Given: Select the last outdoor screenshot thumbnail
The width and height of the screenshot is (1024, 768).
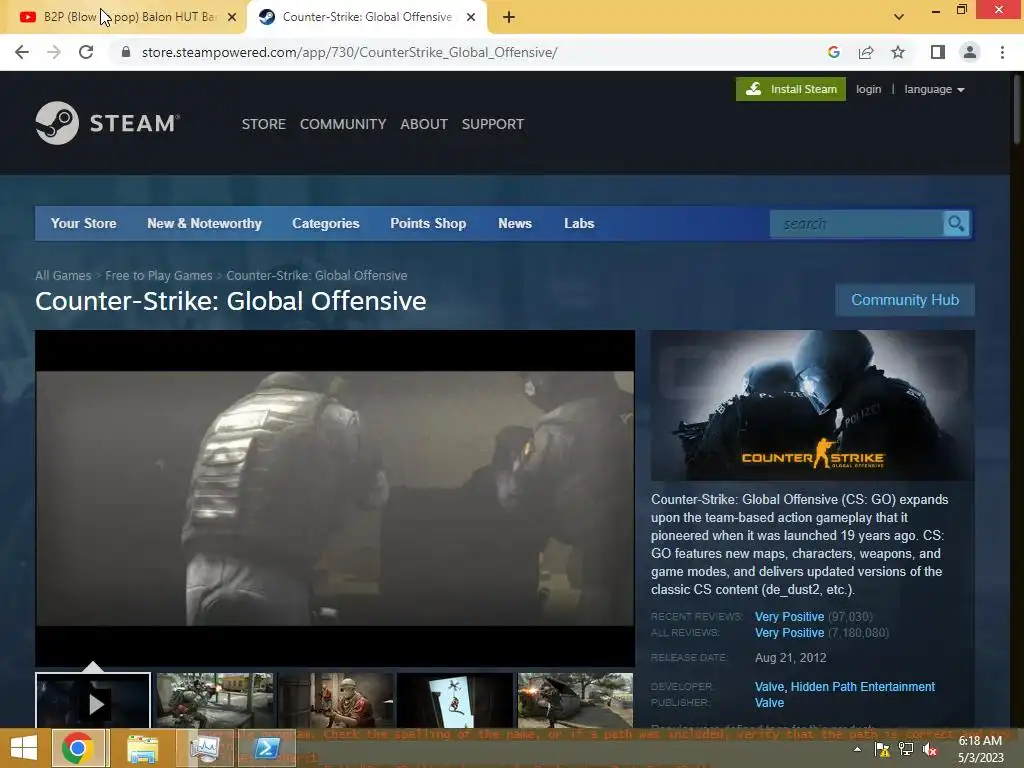Looking at the screenshot, I should coord(575,701).
